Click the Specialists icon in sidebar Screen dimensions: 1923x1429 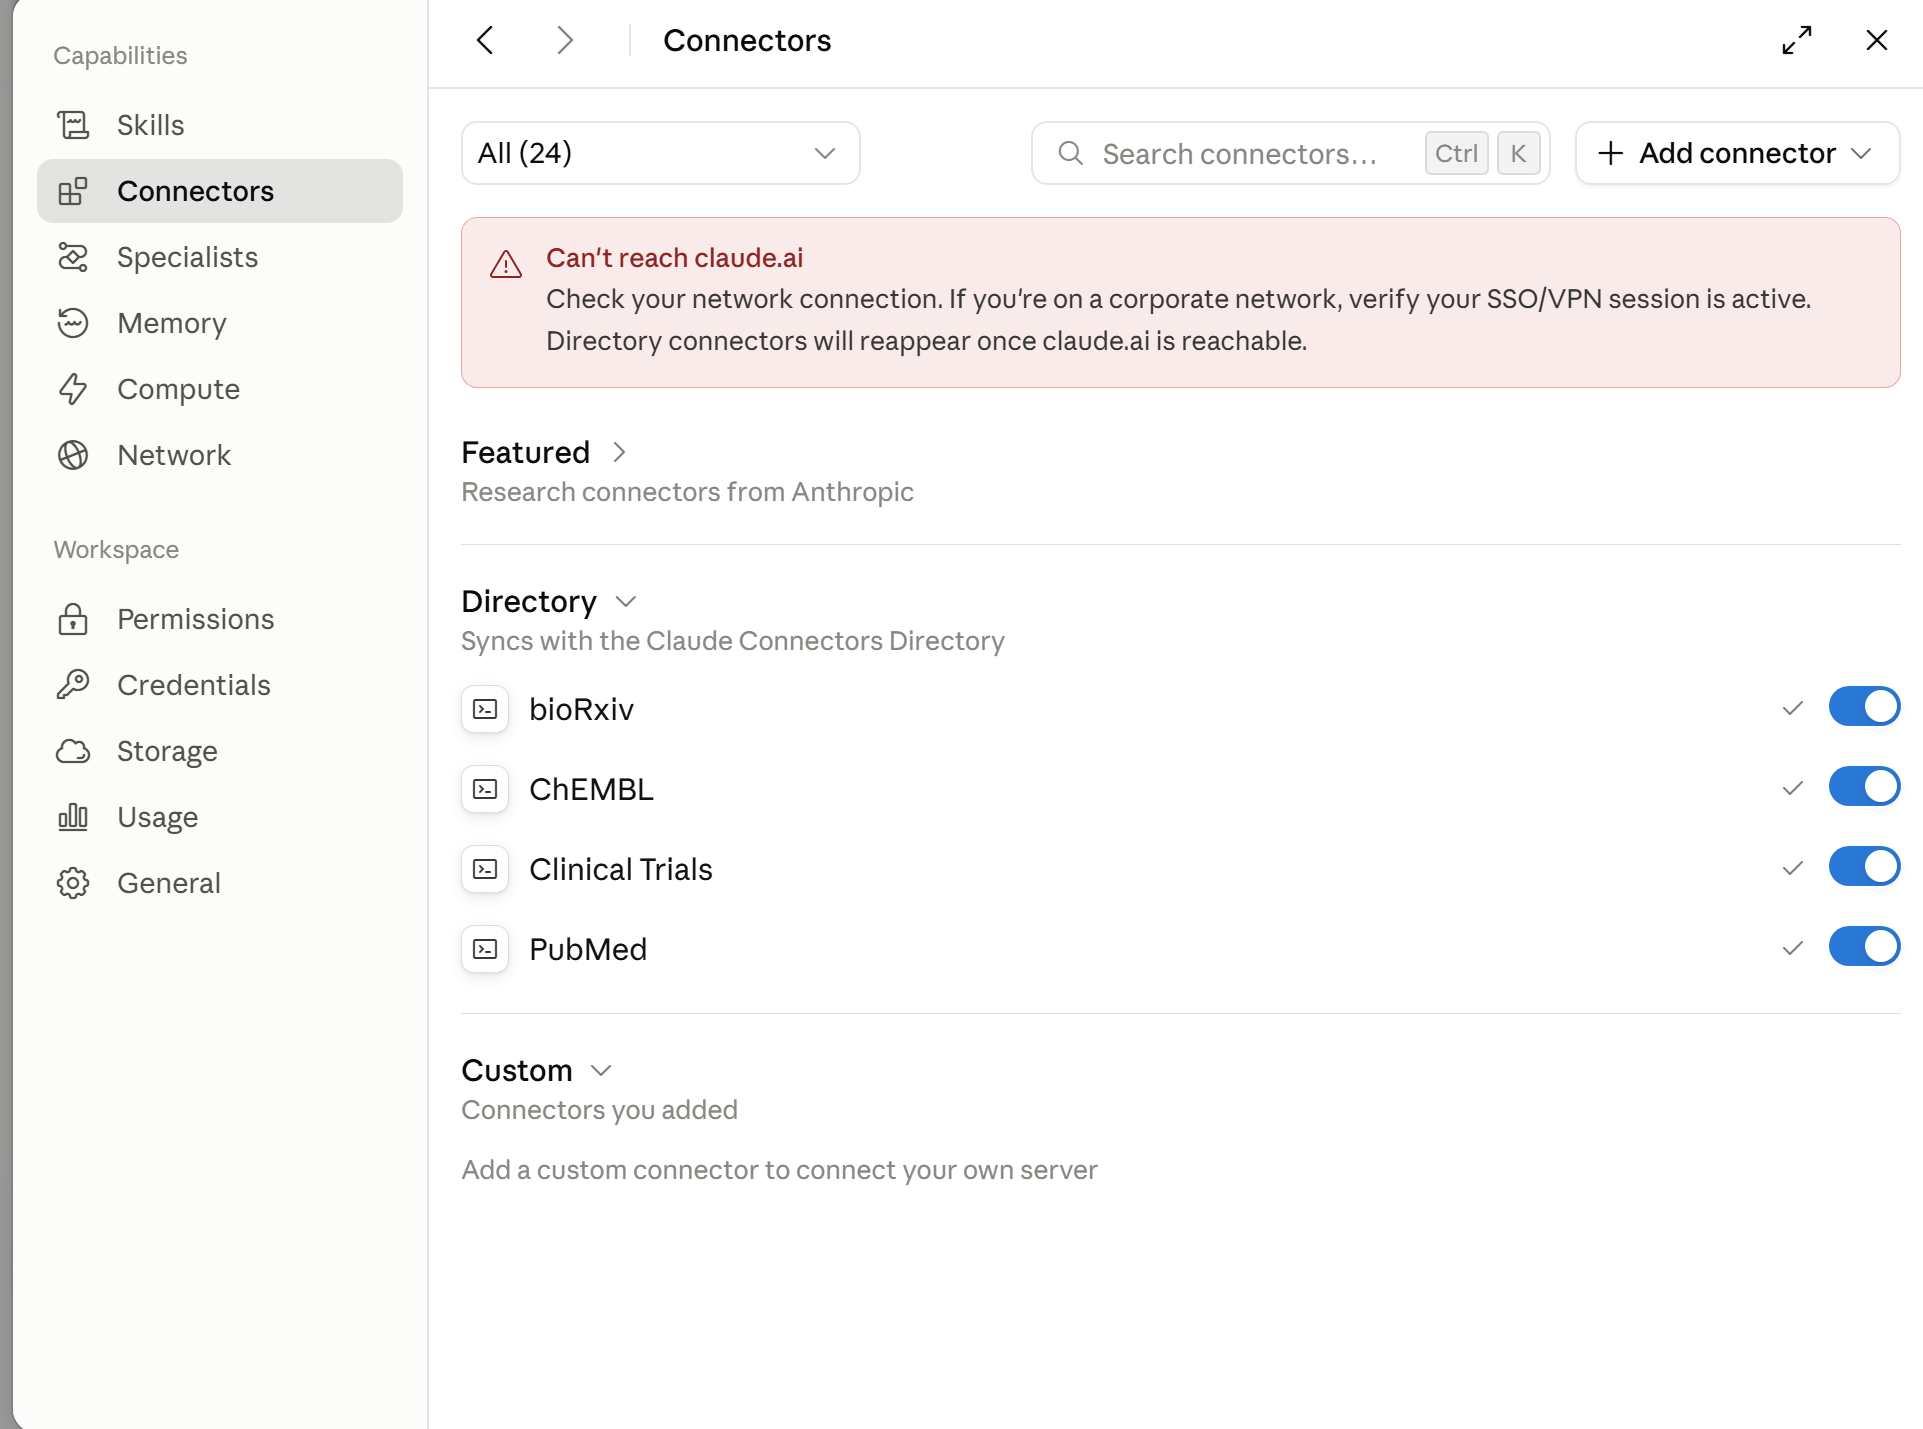(x=73, y=257)
